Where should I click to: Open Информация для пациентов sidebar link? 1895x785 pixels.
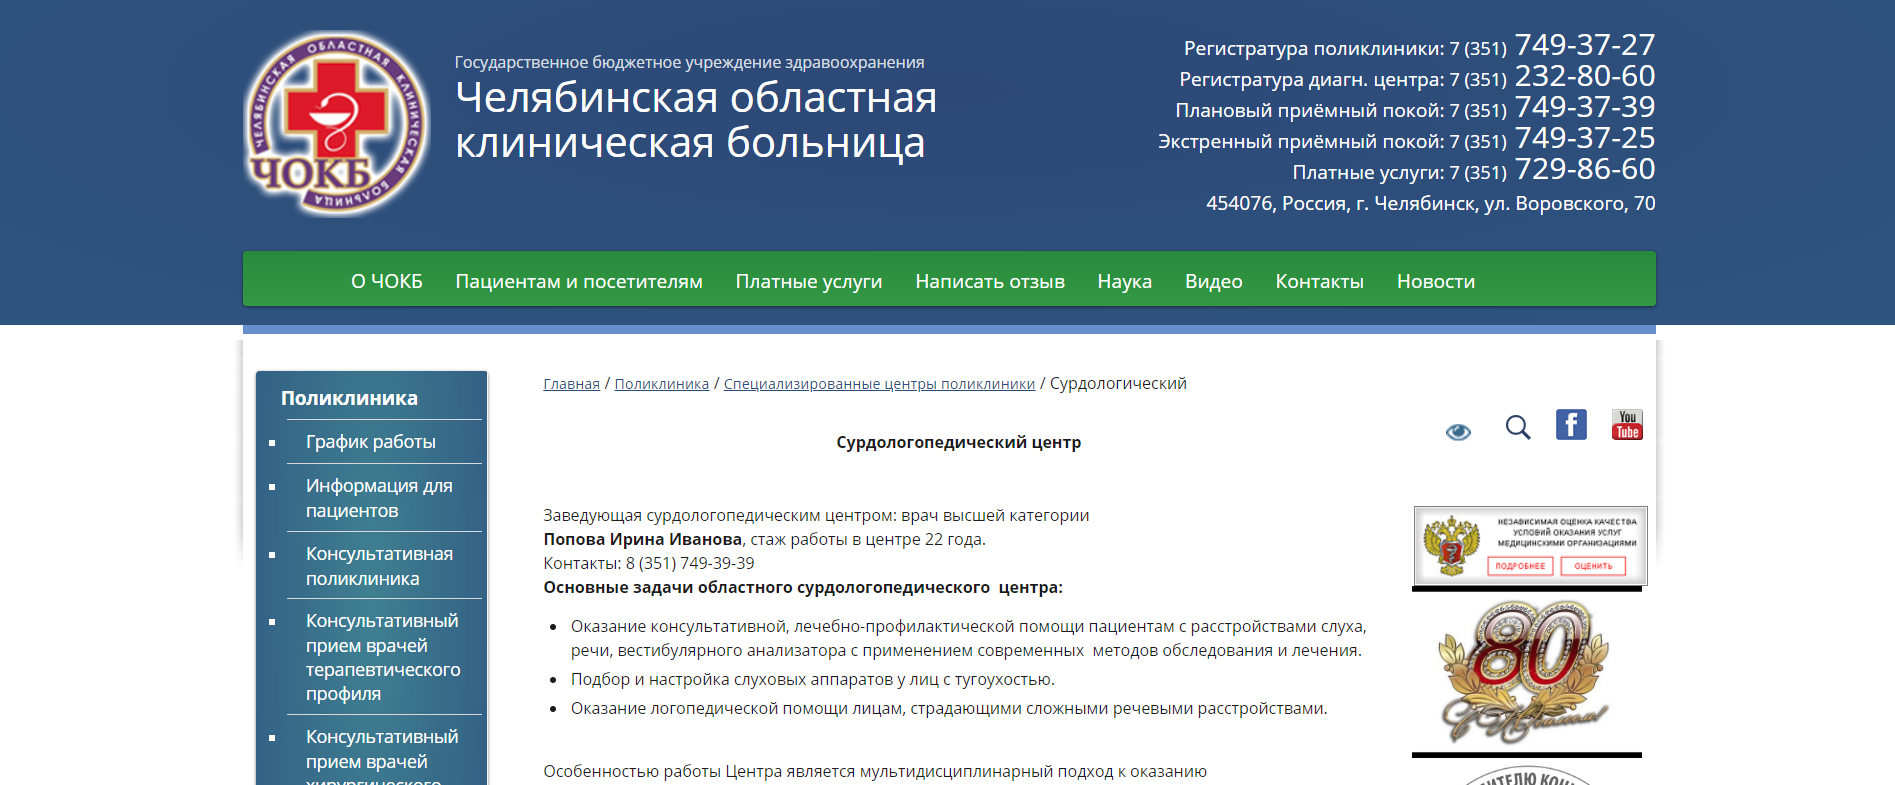click(379, 498)
